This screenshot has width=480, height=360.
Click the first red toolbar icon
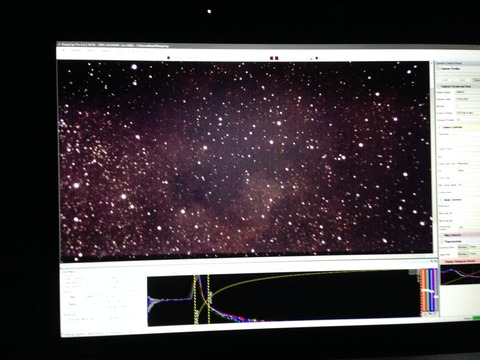click(272, 58)
